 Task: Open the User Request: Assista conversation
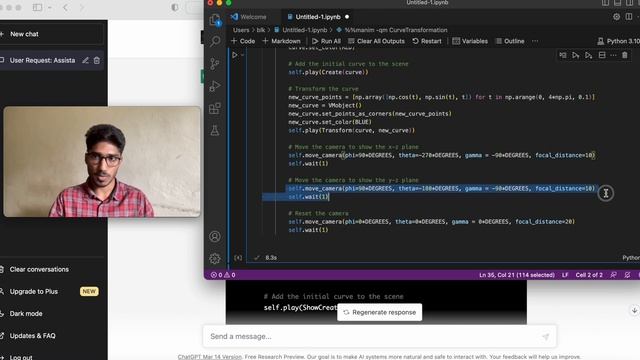42,60
